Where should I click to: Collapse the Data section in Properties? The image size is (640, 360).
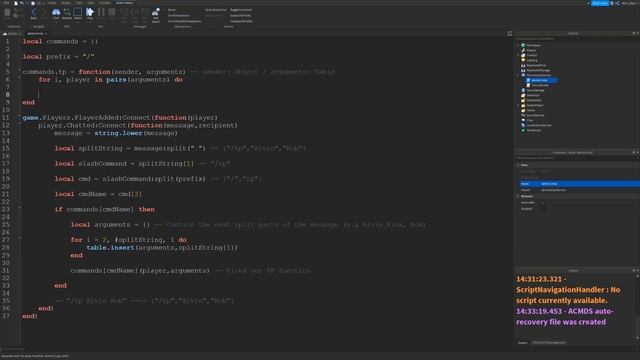click(x=518, y=165)
